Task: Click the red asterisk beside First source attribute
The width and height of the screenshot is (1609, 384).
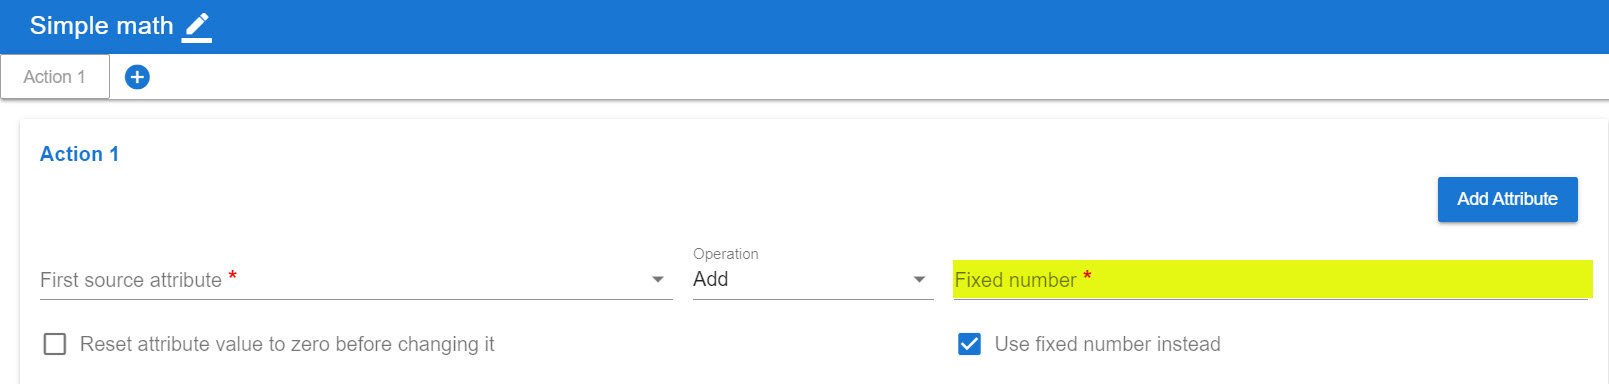Action: pos(232,276)
